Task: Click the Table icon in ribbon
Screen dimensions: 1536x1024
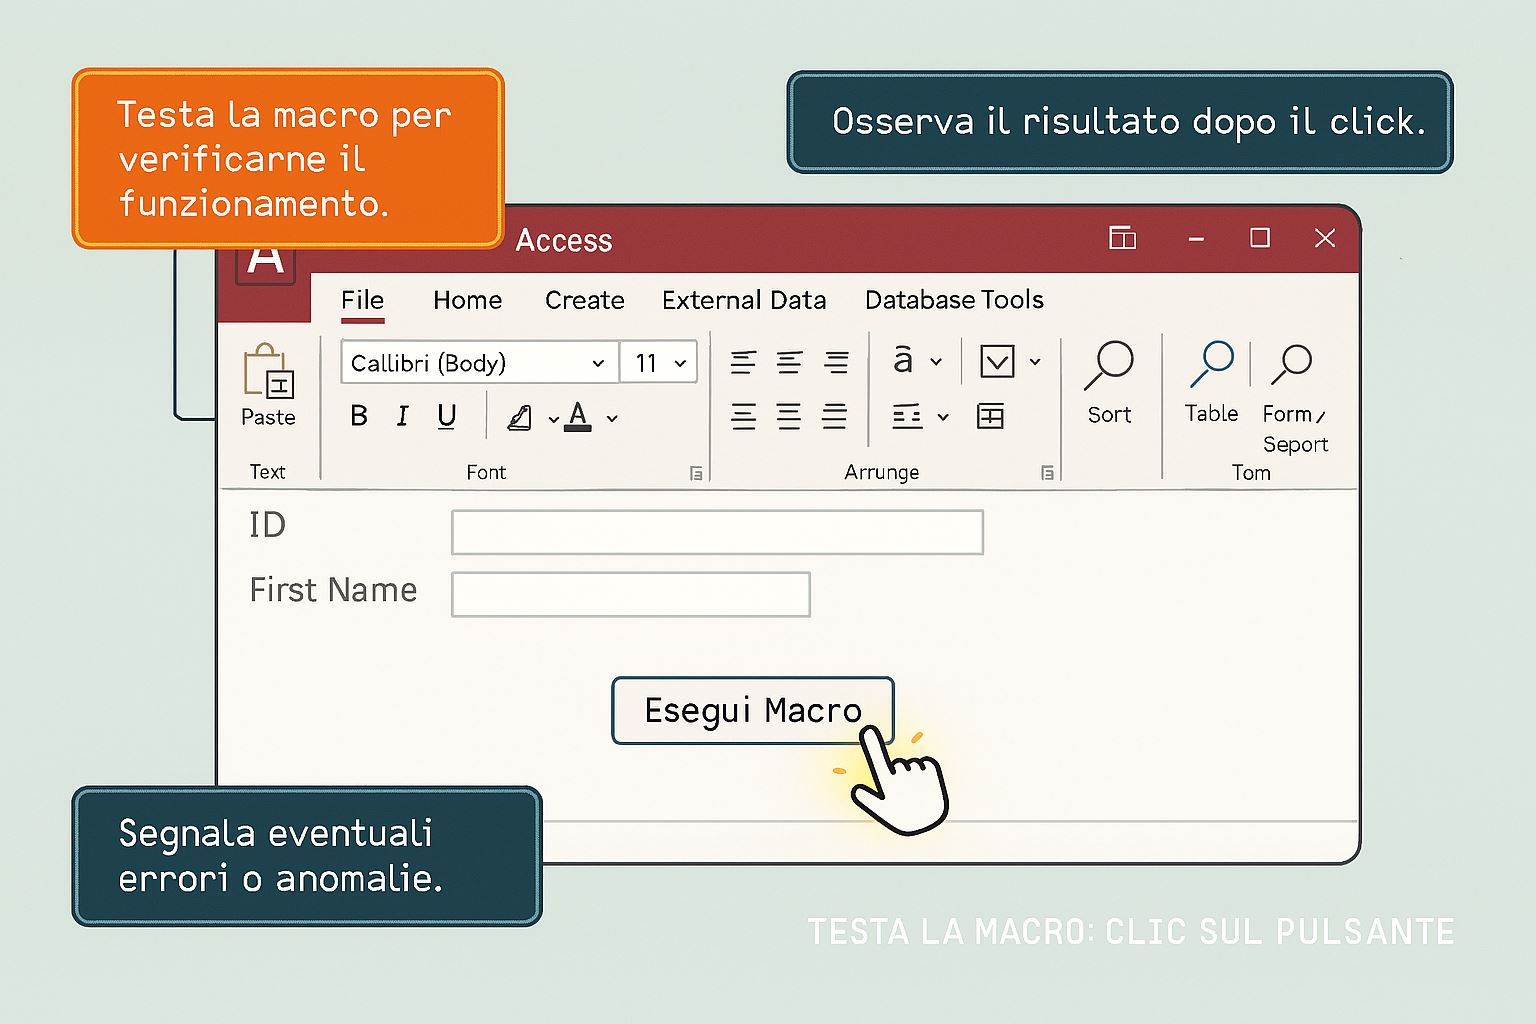Action: coord(1211,365)
